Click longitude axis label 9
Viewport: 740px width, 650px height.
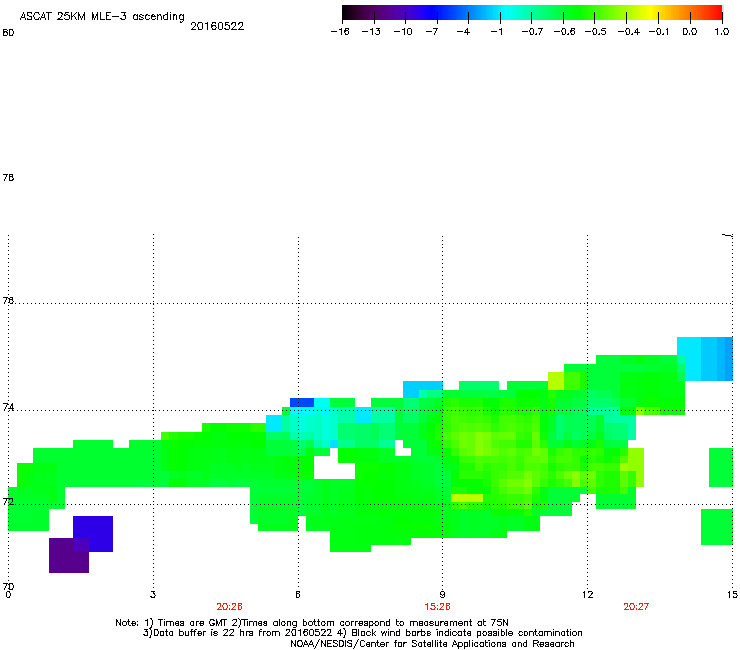[x=442, y=595]
